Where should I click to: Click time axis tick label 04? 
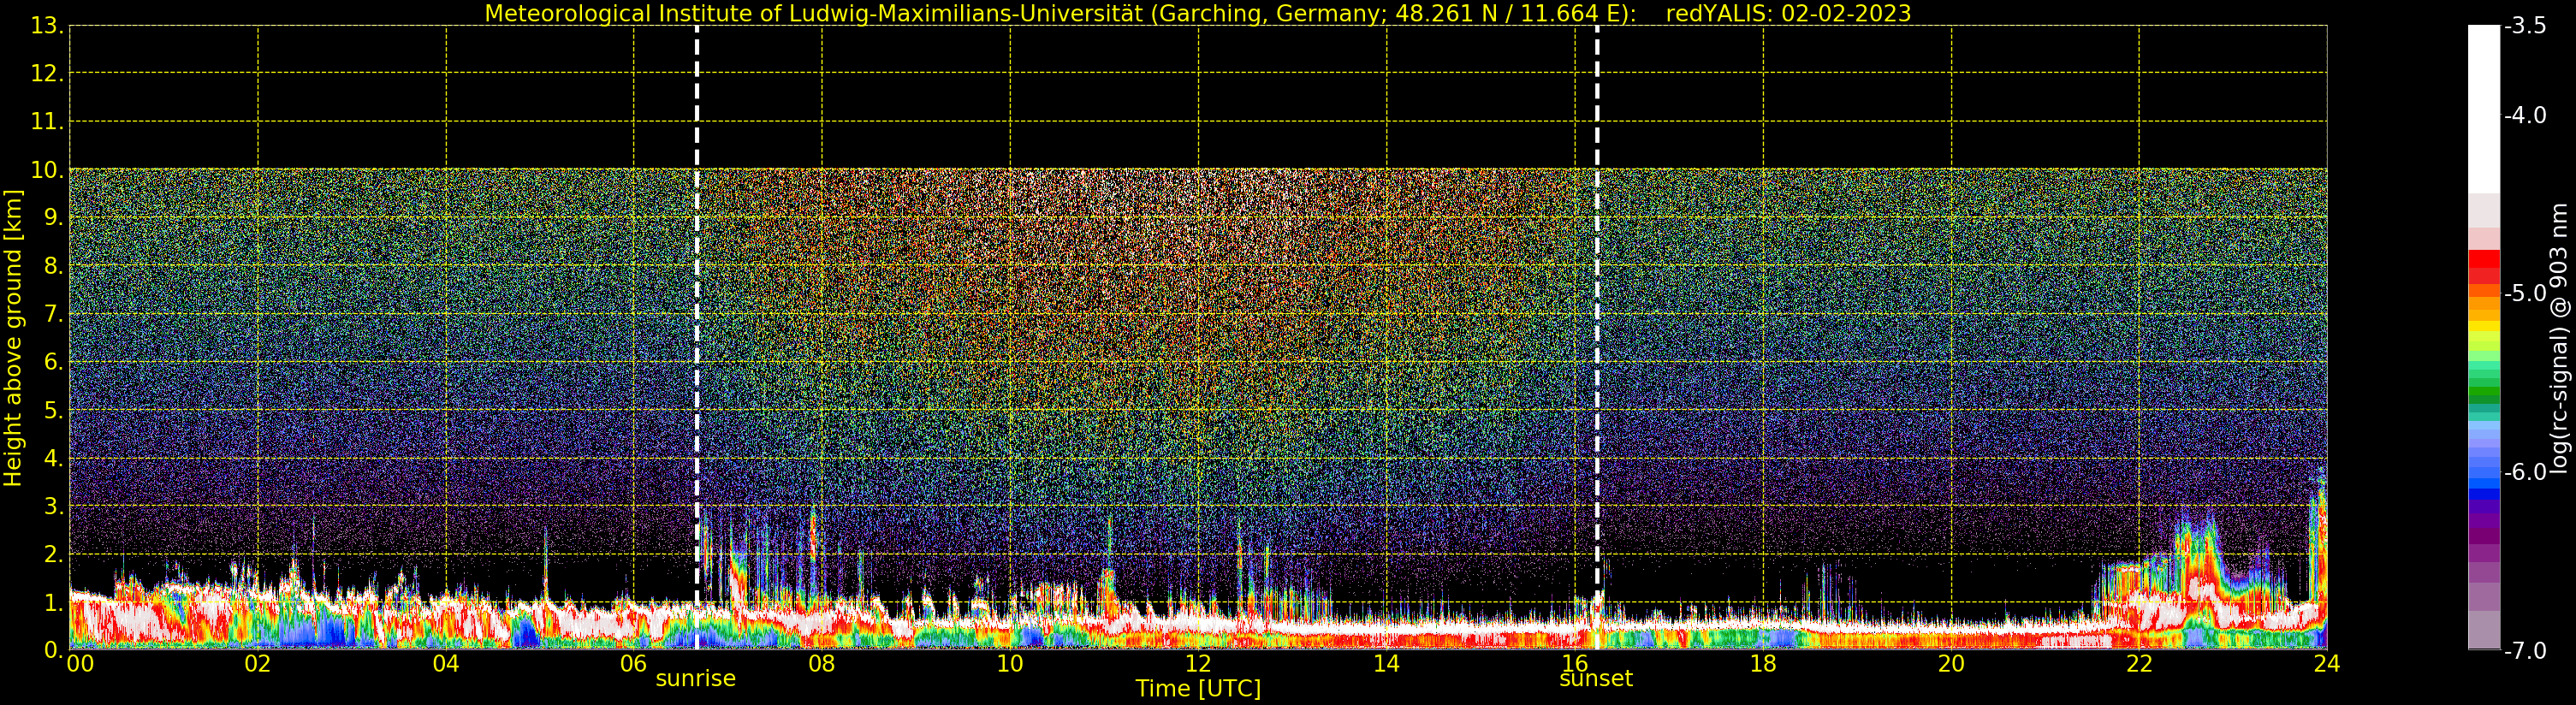446,664
